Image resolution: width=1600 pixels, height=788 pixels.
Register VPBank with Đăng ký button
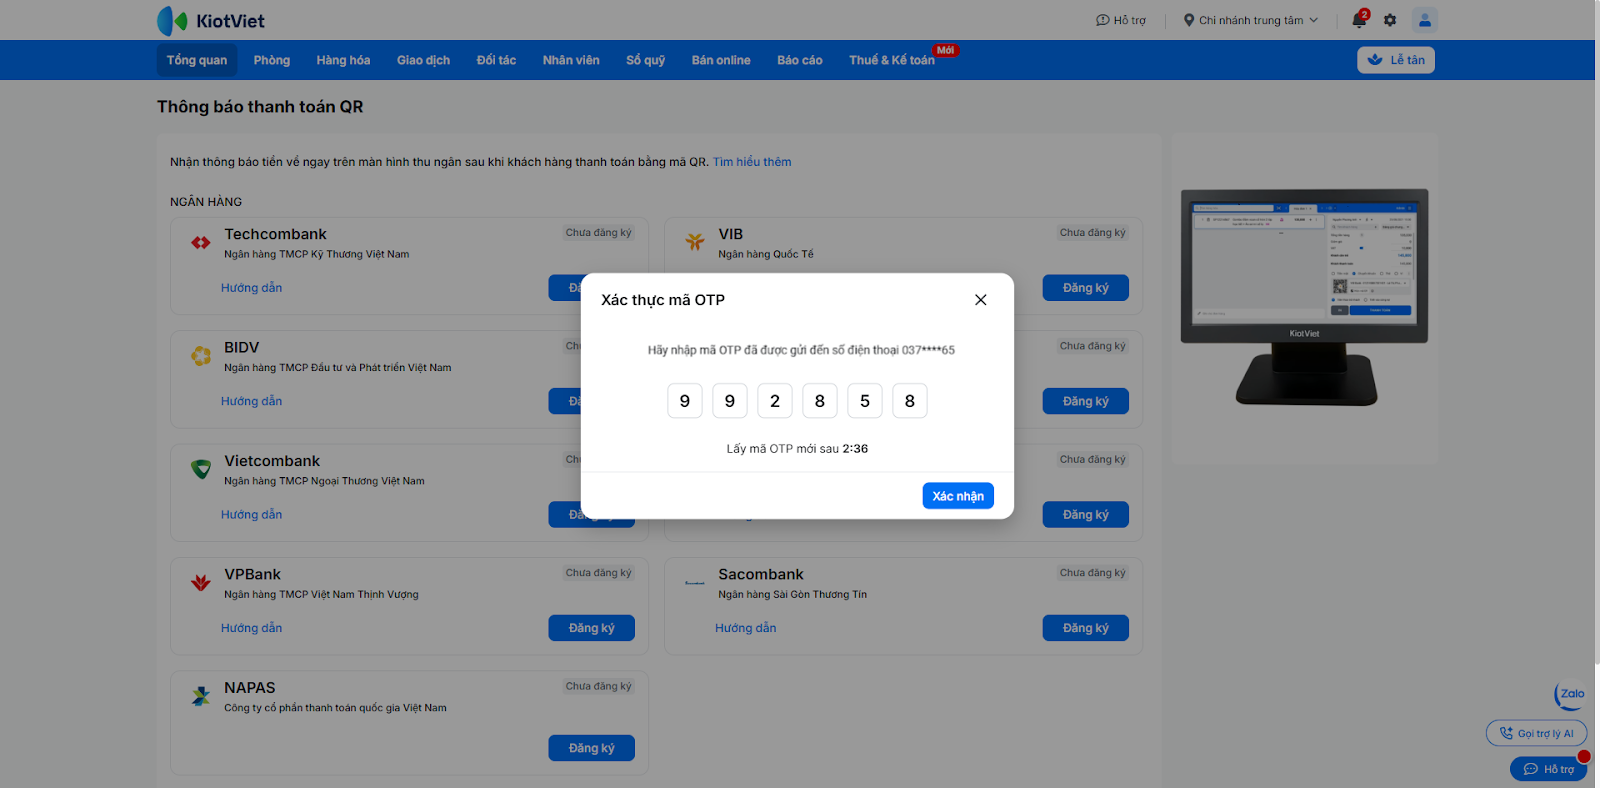(x=592, y=628)
